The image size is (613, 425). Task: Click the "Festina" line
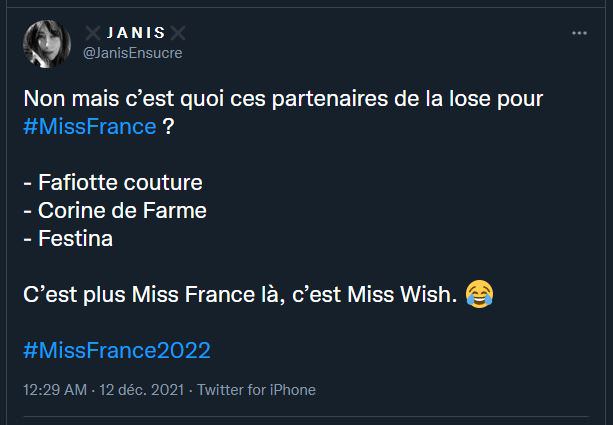click(x=68, y=239)
